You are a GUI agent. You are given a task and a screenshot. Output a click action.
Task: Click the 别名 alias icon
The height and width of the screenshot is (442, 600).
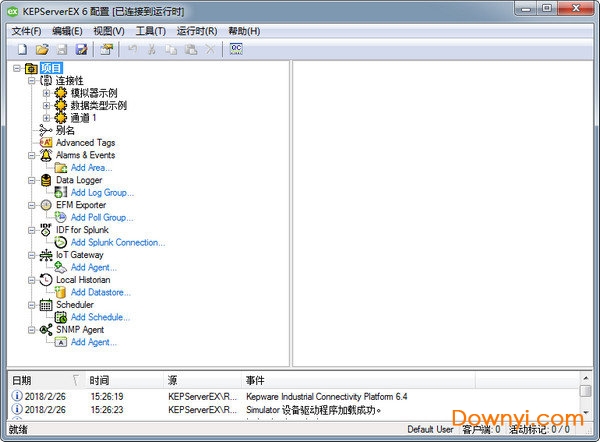[x=46, y=130]
